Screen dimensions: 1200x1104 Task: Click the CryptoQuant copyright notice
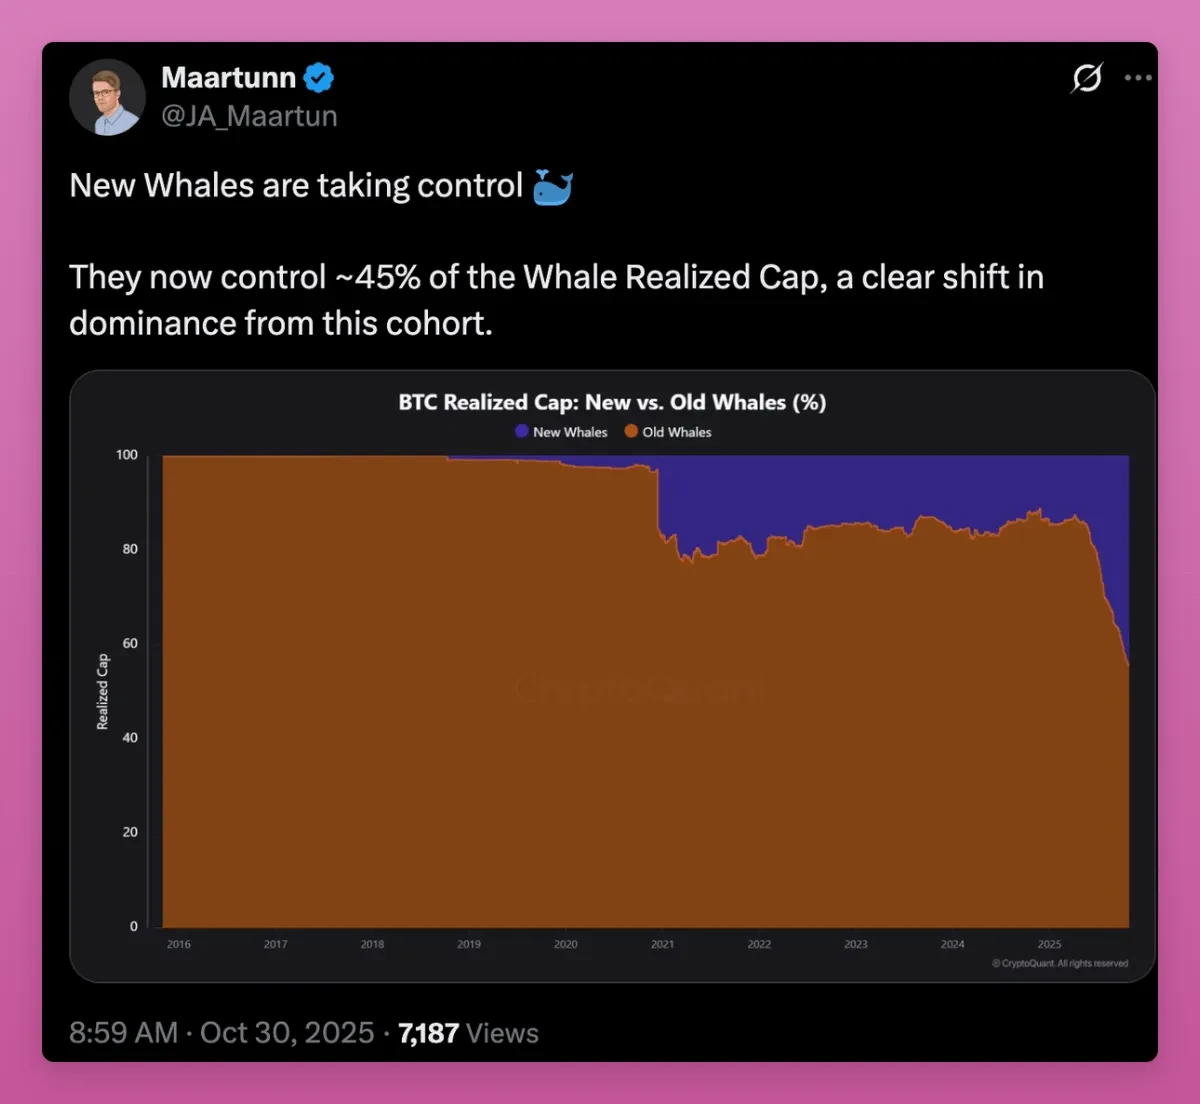tap(1060, 964)
